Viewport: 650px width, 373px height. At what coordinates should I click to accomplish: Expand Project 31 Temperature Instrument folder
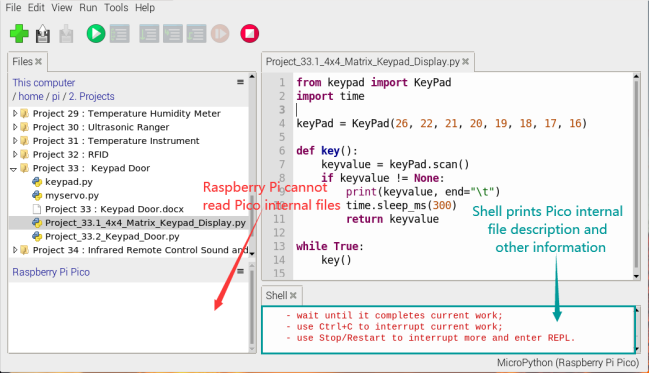pos(15,140)
